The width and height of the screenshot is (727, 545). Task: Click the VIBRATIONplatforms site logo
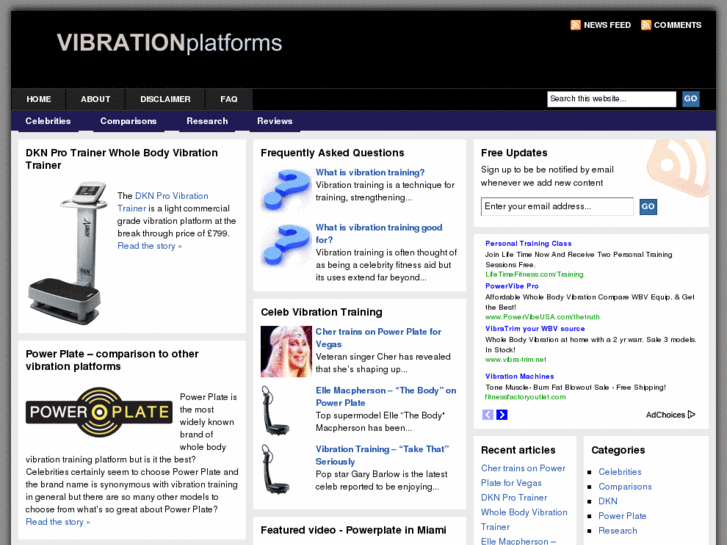tap(169, 43)
